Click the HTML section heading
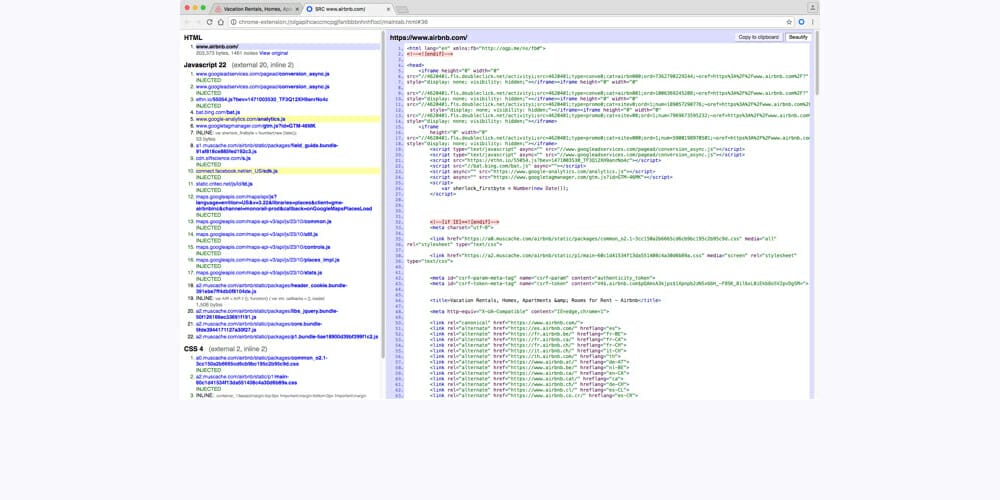Viewport: 1000px width, 500px height. click(x=193, y=38)
